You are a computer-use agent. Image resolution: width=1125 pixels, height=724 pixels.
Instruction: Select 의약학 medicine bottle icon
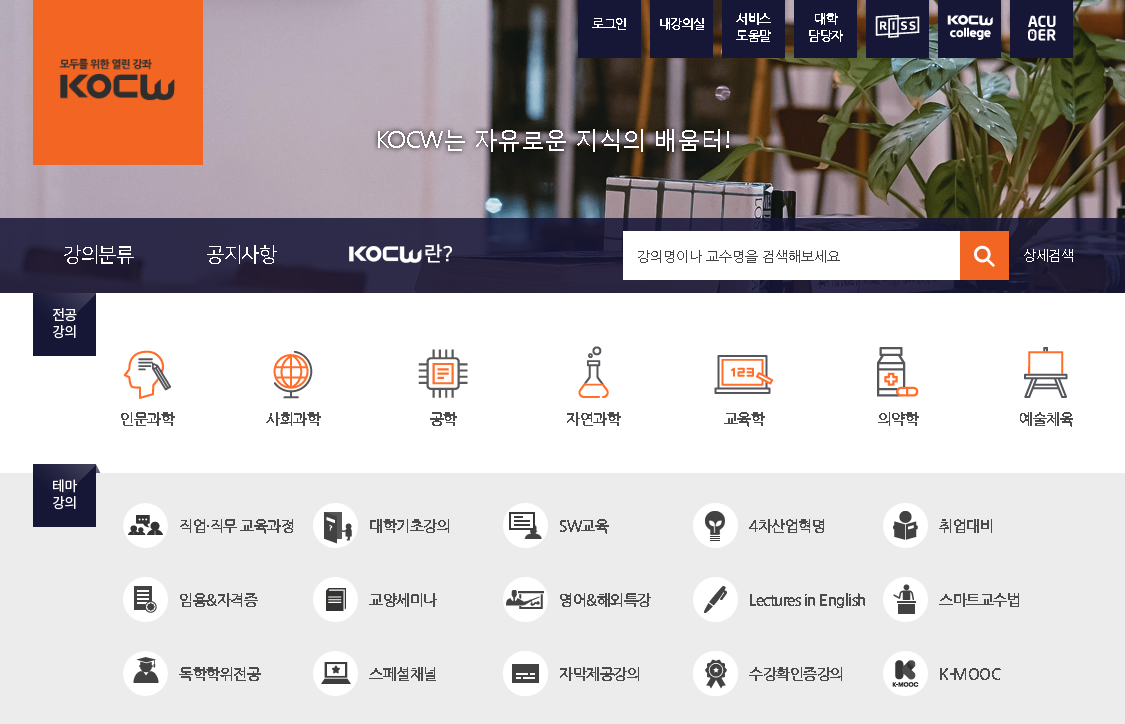coord(898,372)
